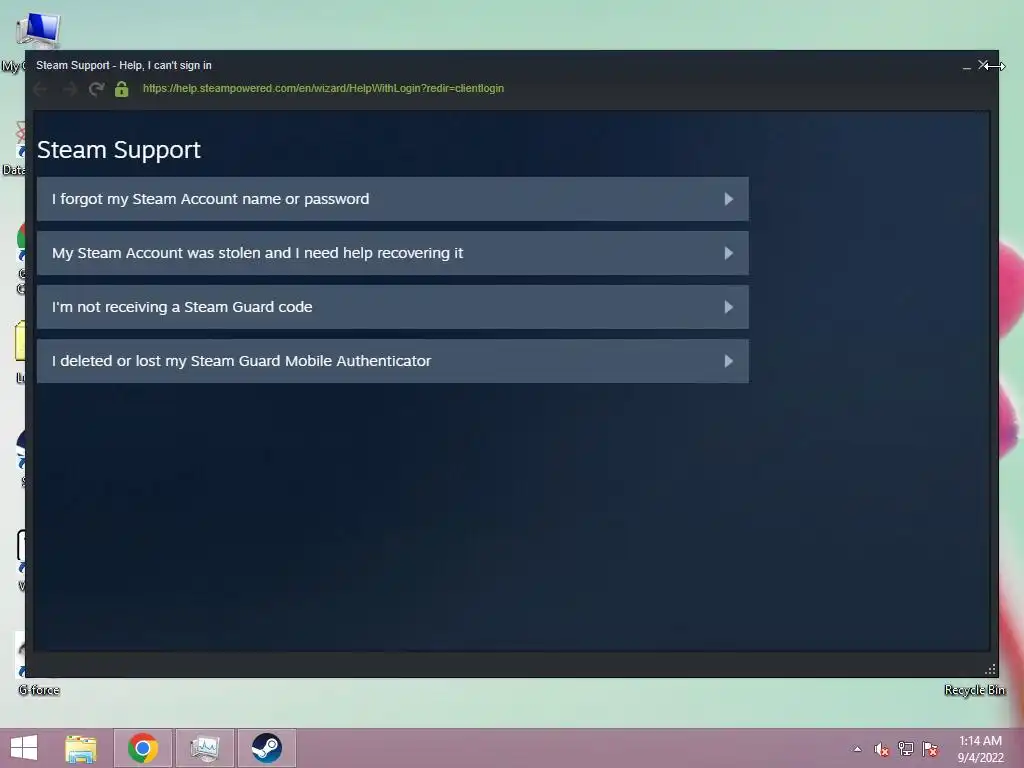Minimize the Steam Support window
This screenshot has height=768, width=1024.
[967, 66]
